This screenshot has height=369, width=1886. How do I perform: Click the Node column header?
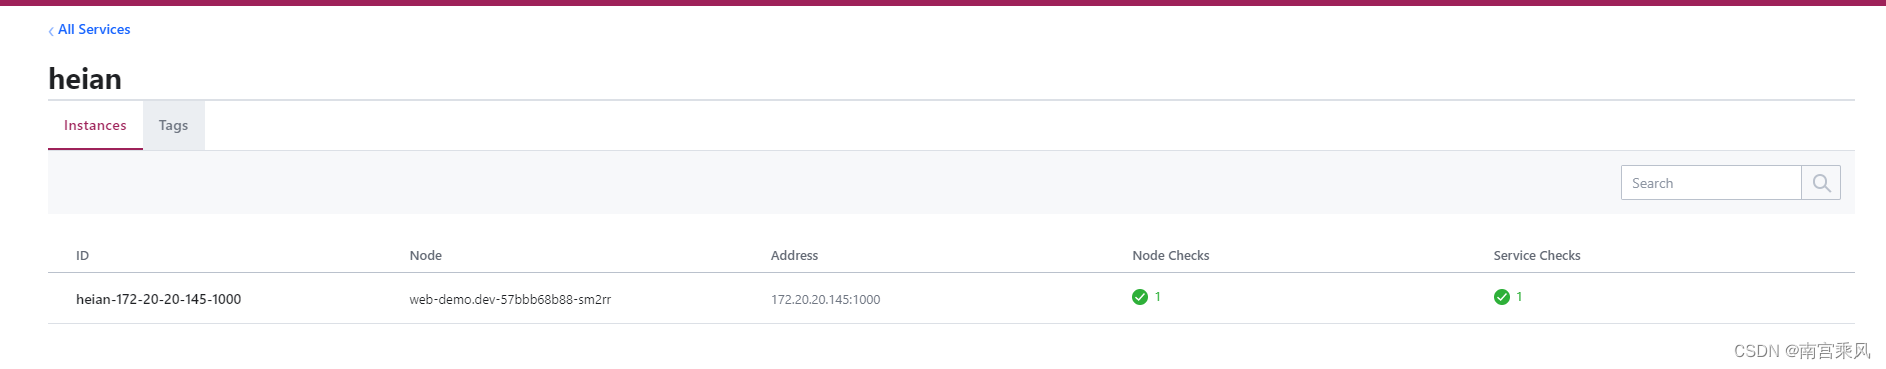point(425,256)
